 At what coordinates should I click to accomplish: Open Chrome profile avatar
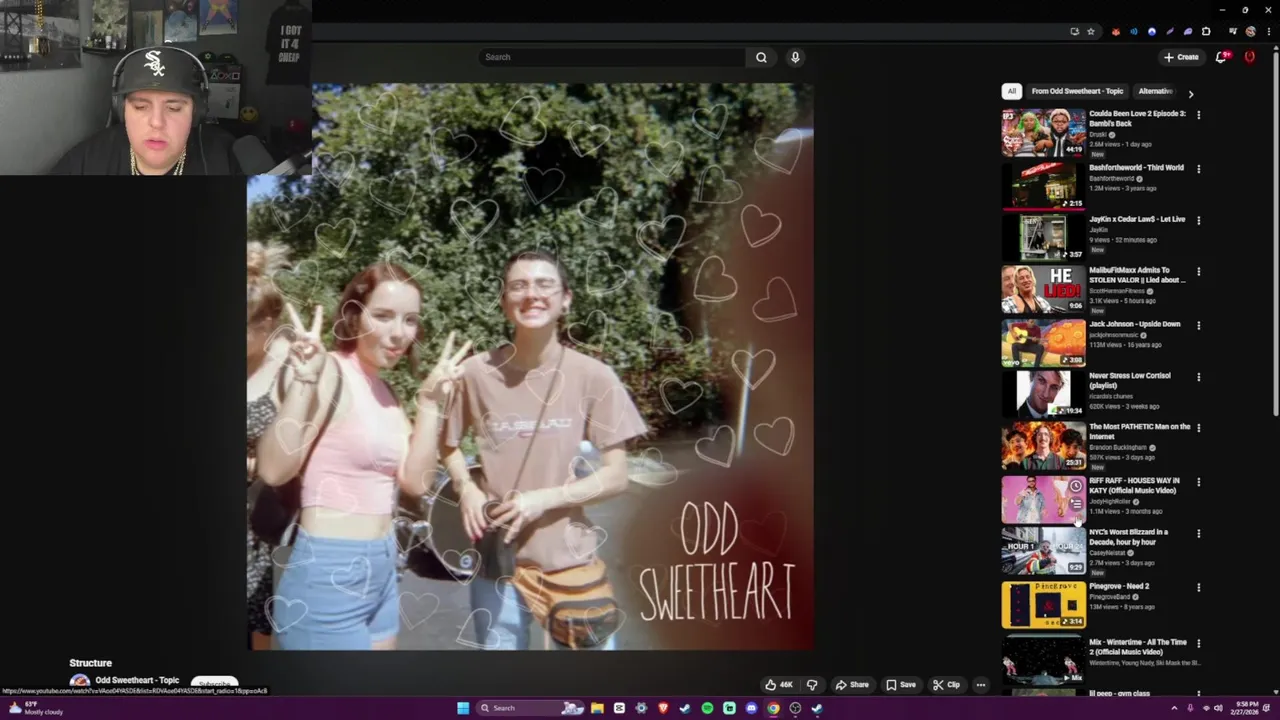pyautogui.click(x=1251, y=32)
